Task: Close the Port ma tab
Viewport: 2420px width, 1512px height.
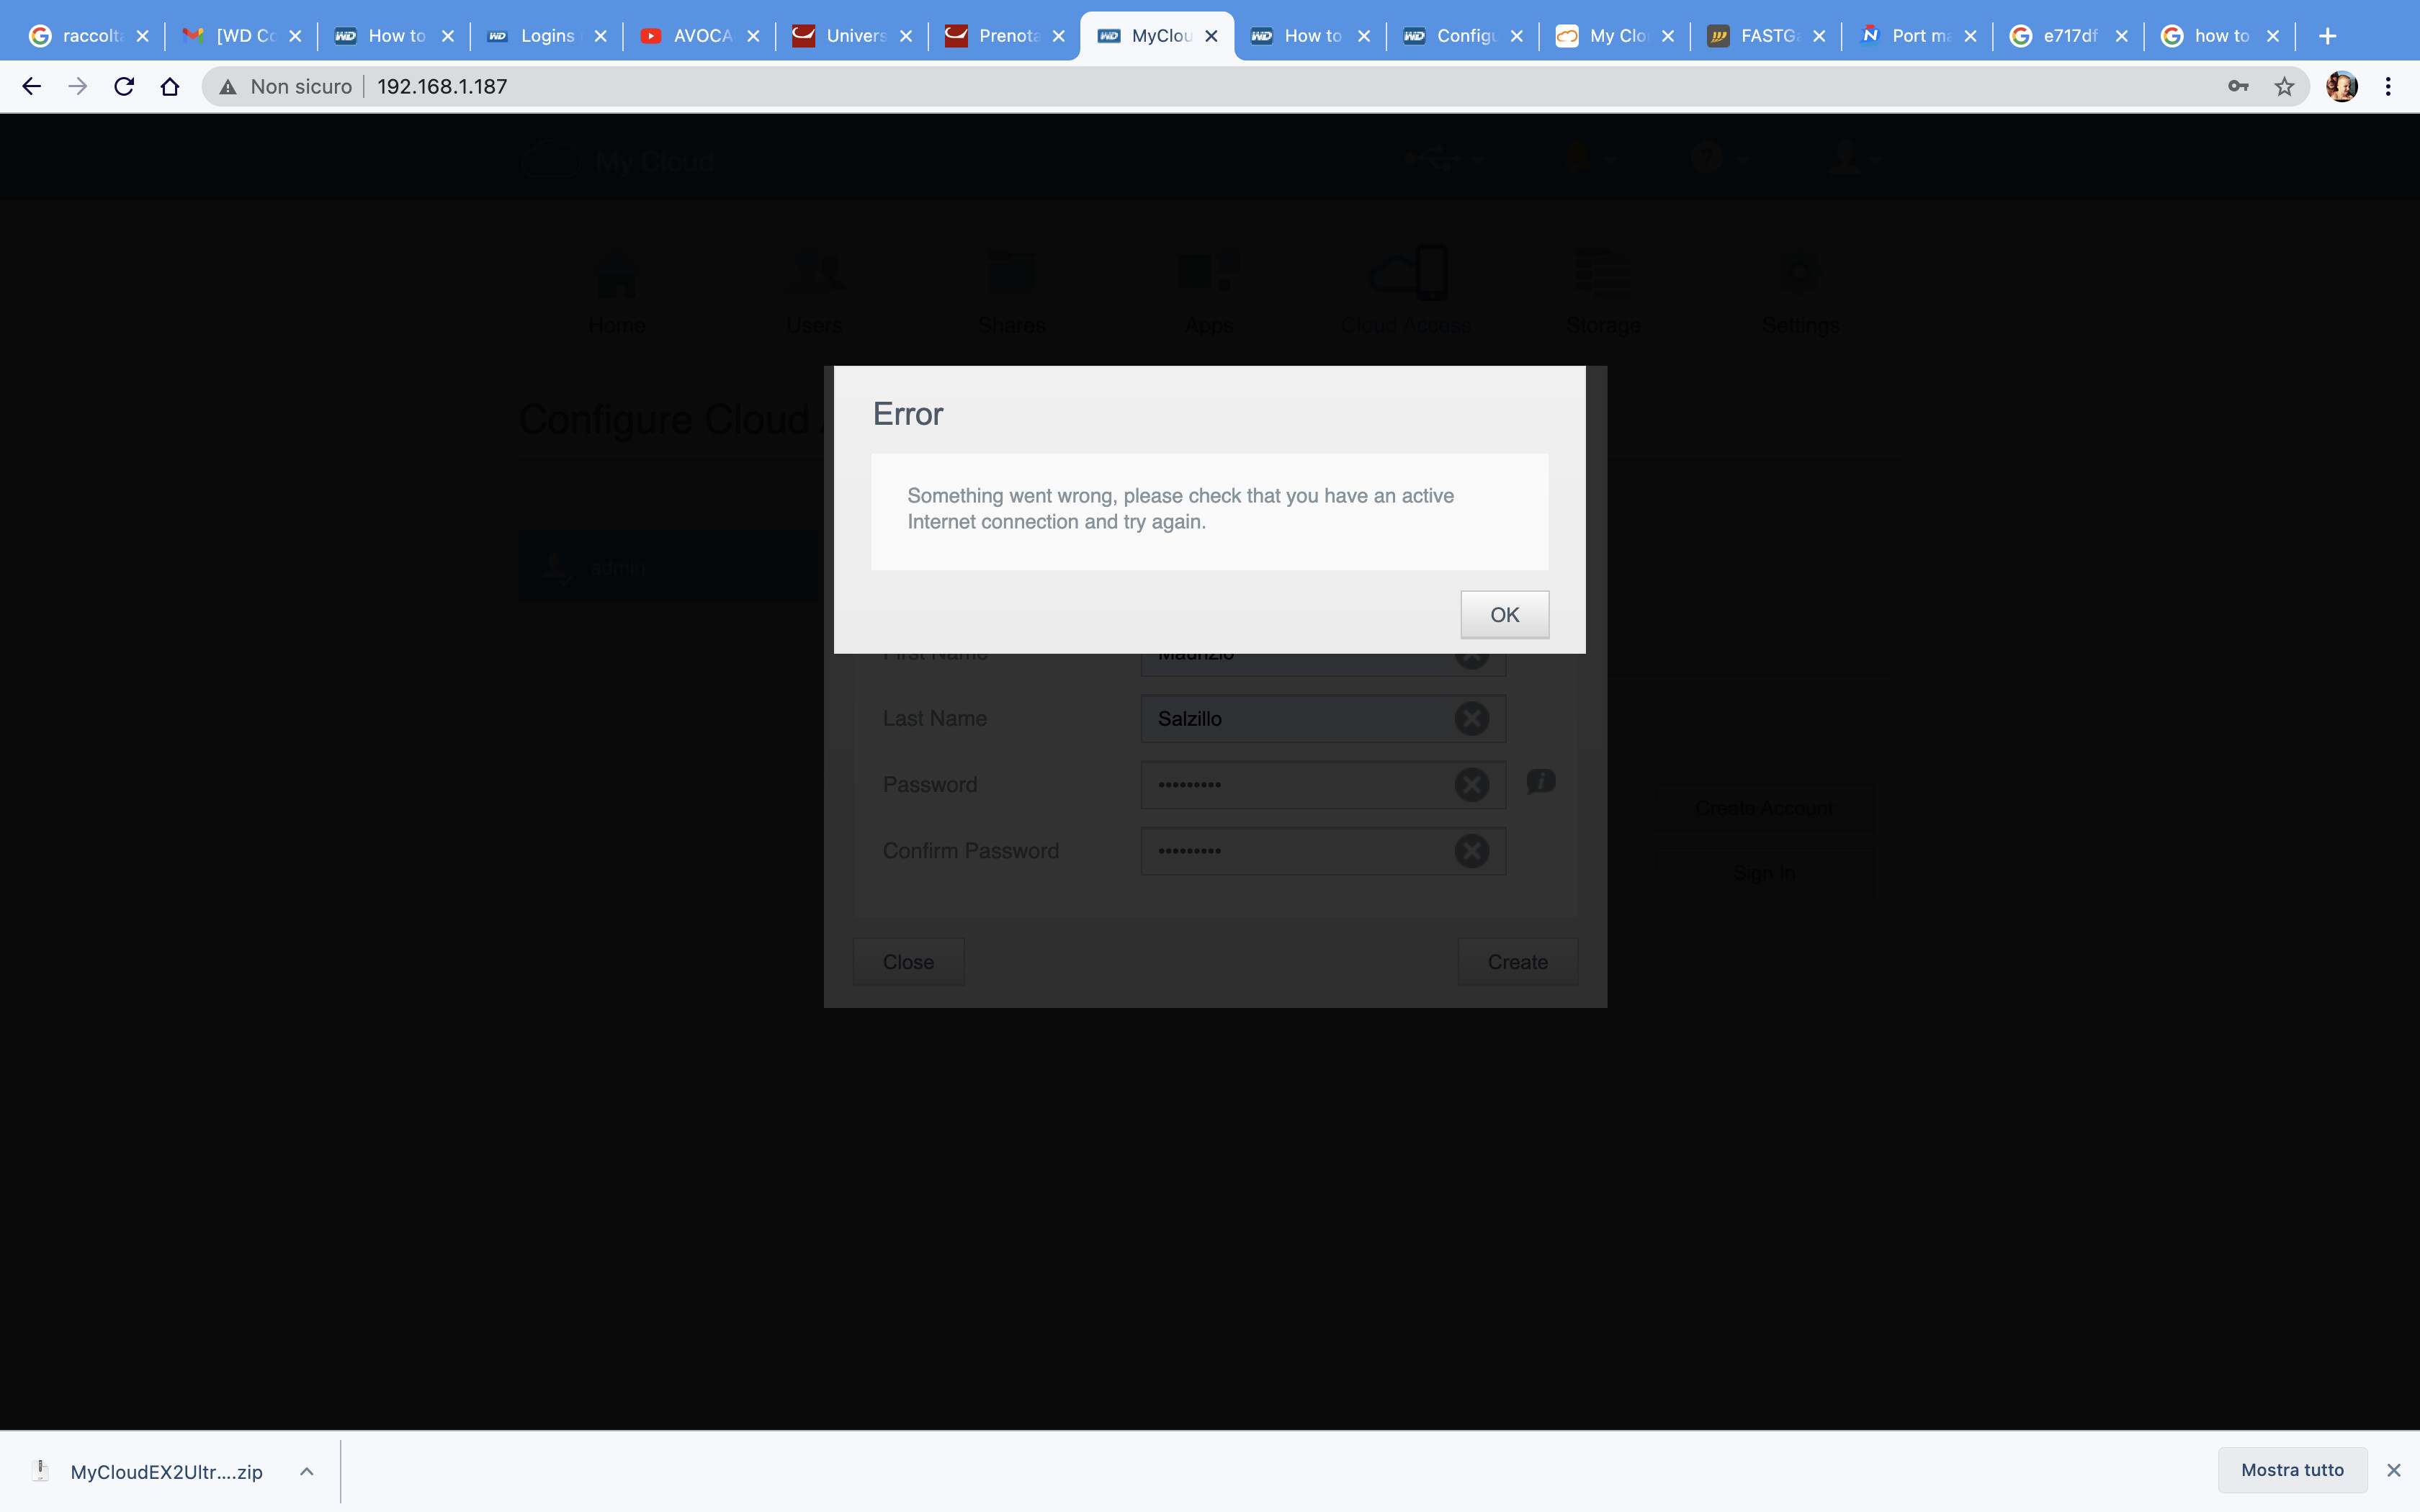Action: tap(1970, 36)
